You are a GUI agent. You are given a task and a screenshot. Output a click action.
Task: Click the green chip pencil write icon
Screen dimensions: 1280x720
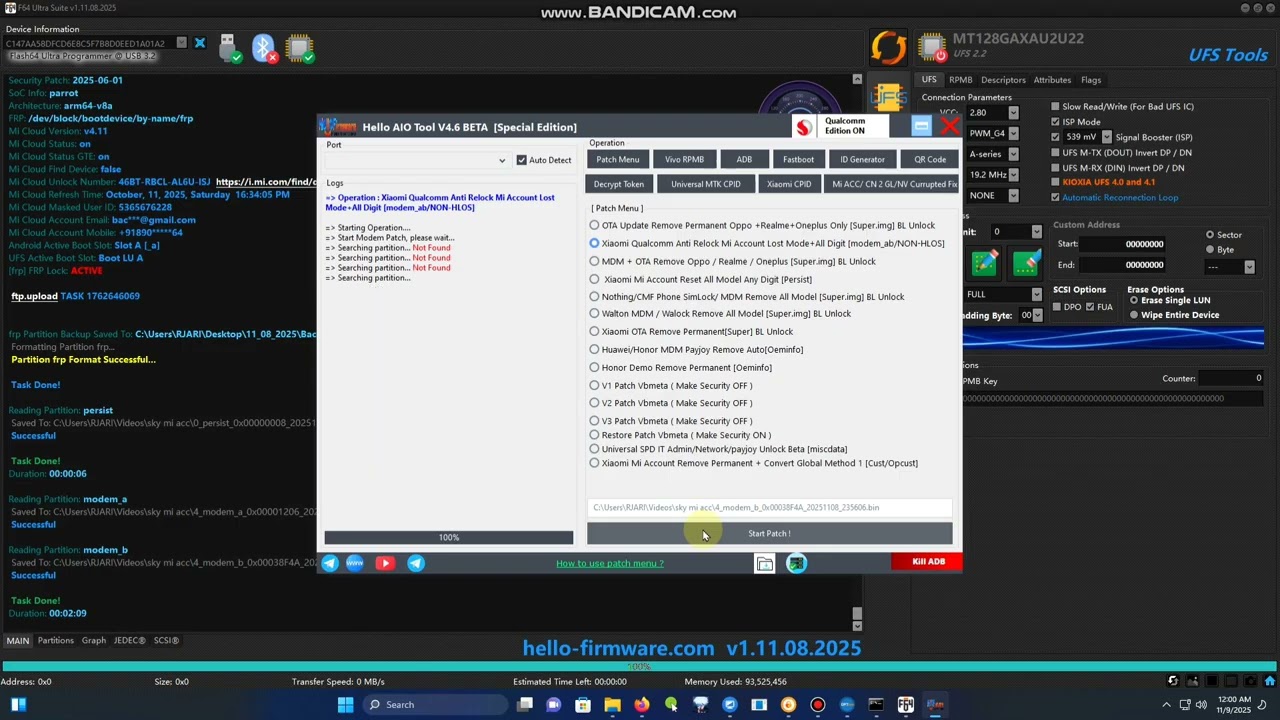[x=985, y=263]
